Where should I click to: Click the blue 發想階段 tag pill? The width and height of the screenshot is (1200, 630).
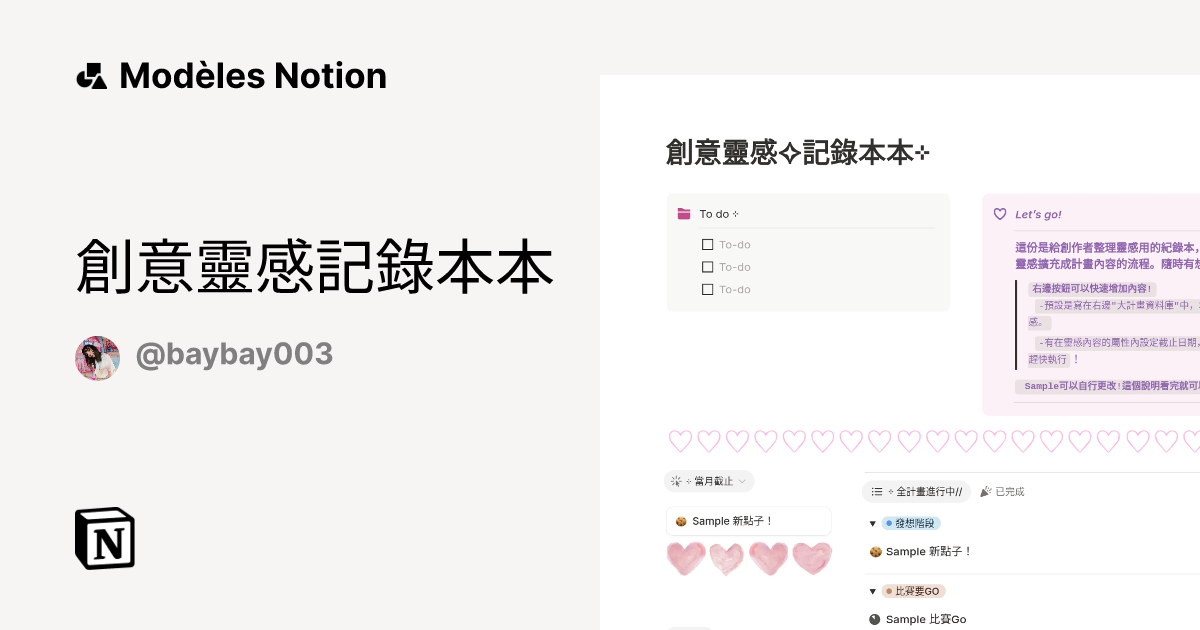(910, 522)
